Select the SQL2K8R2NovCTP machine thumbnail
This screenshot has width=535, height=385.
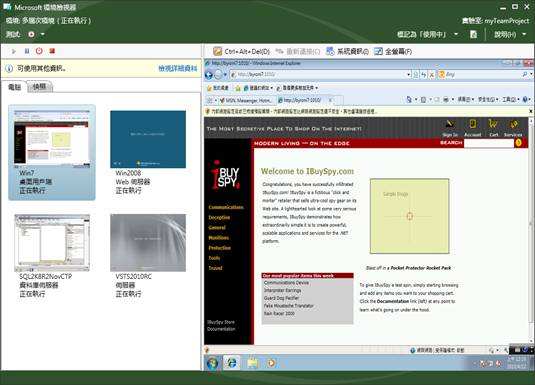coord(52,256)
